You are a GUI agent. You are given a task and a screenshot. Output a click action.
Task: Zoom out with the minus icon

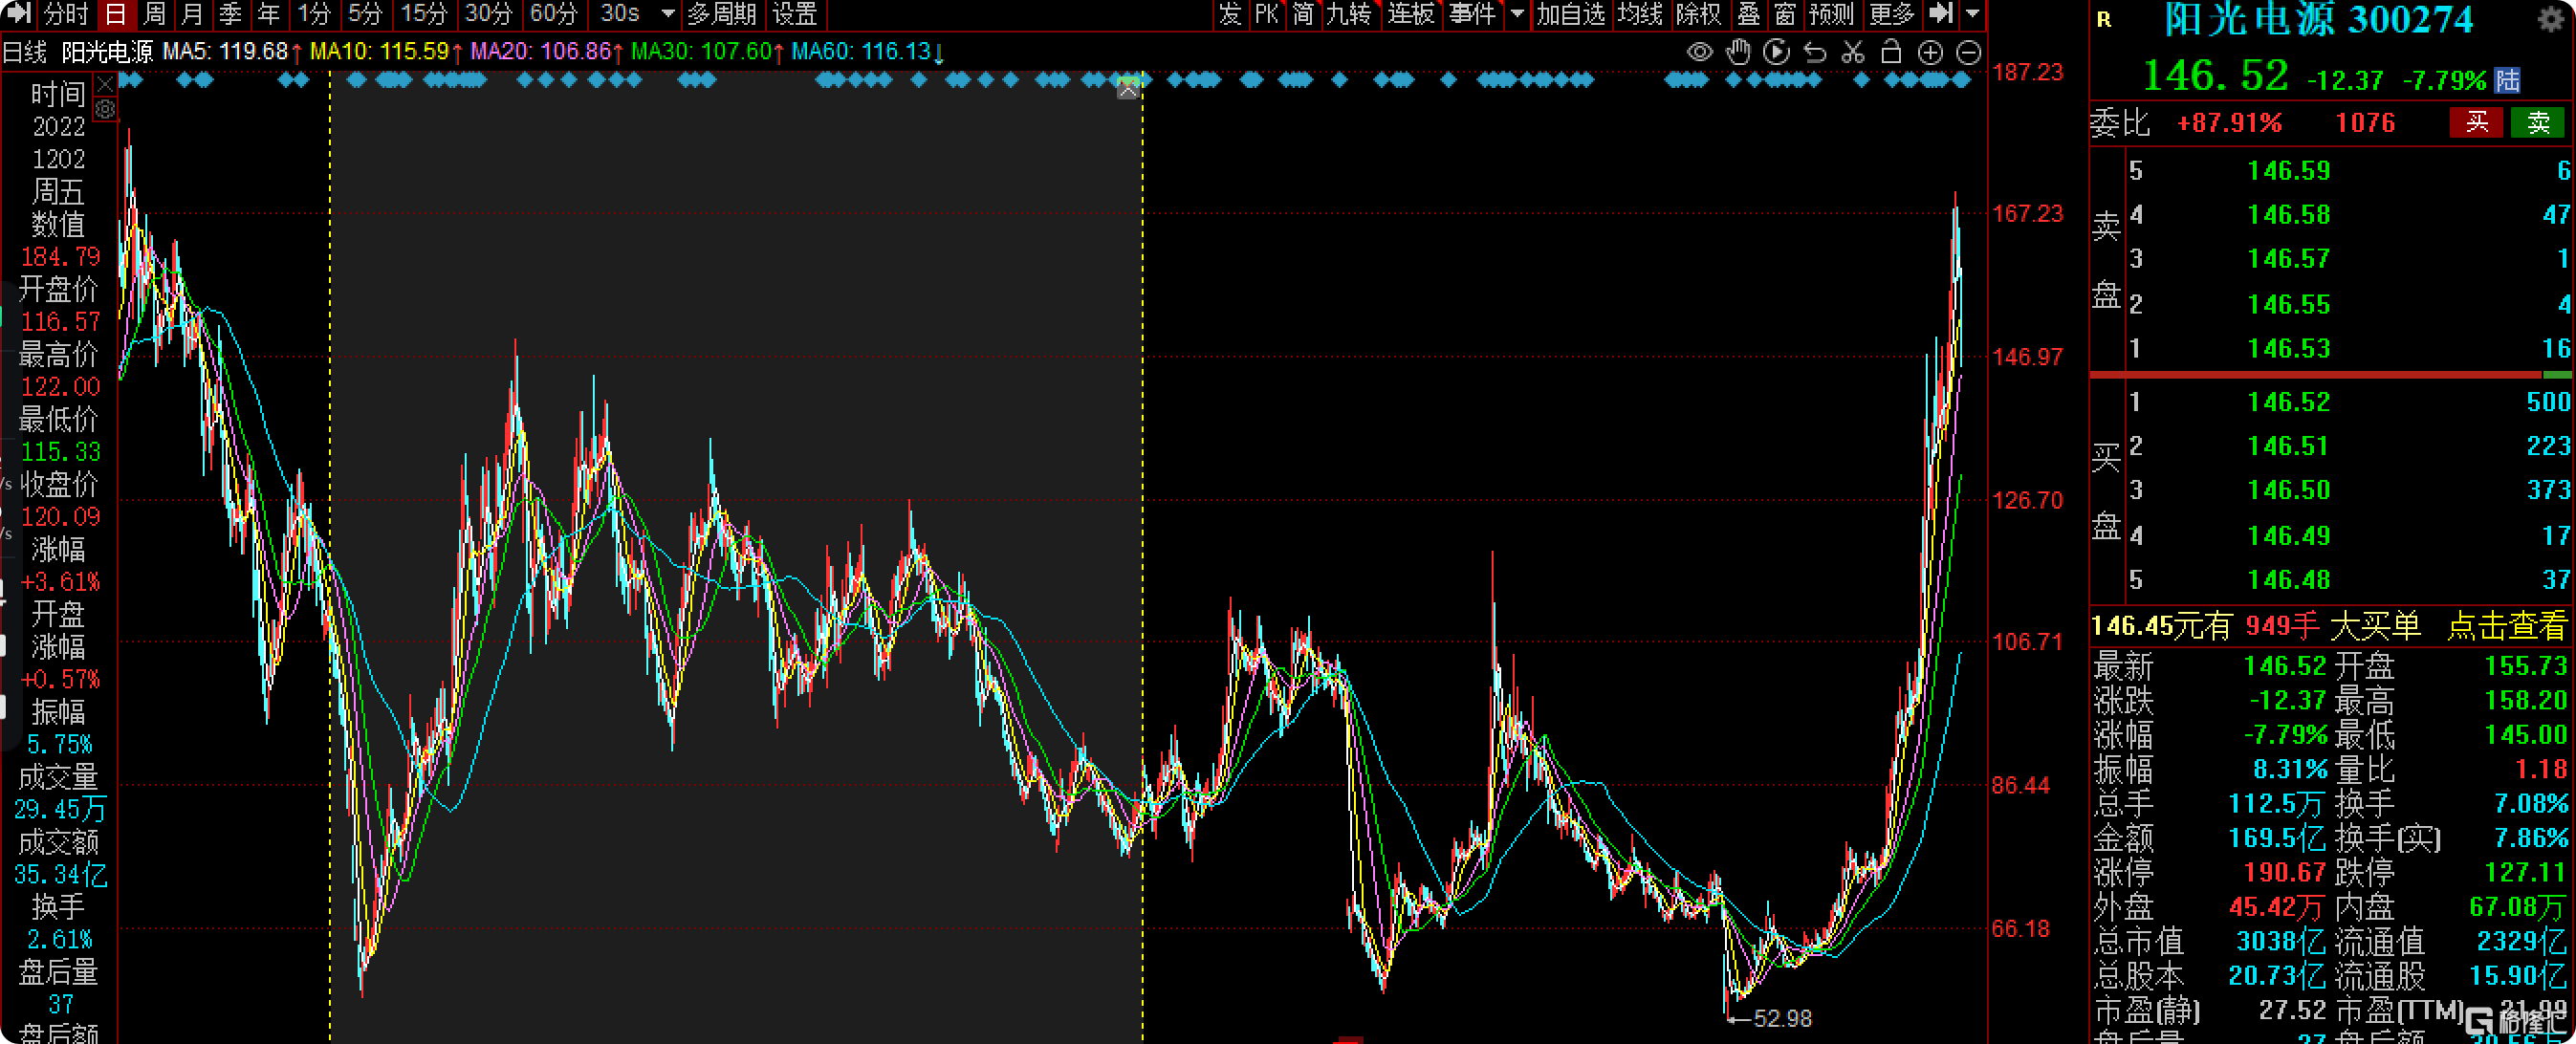pos(1968,53)
